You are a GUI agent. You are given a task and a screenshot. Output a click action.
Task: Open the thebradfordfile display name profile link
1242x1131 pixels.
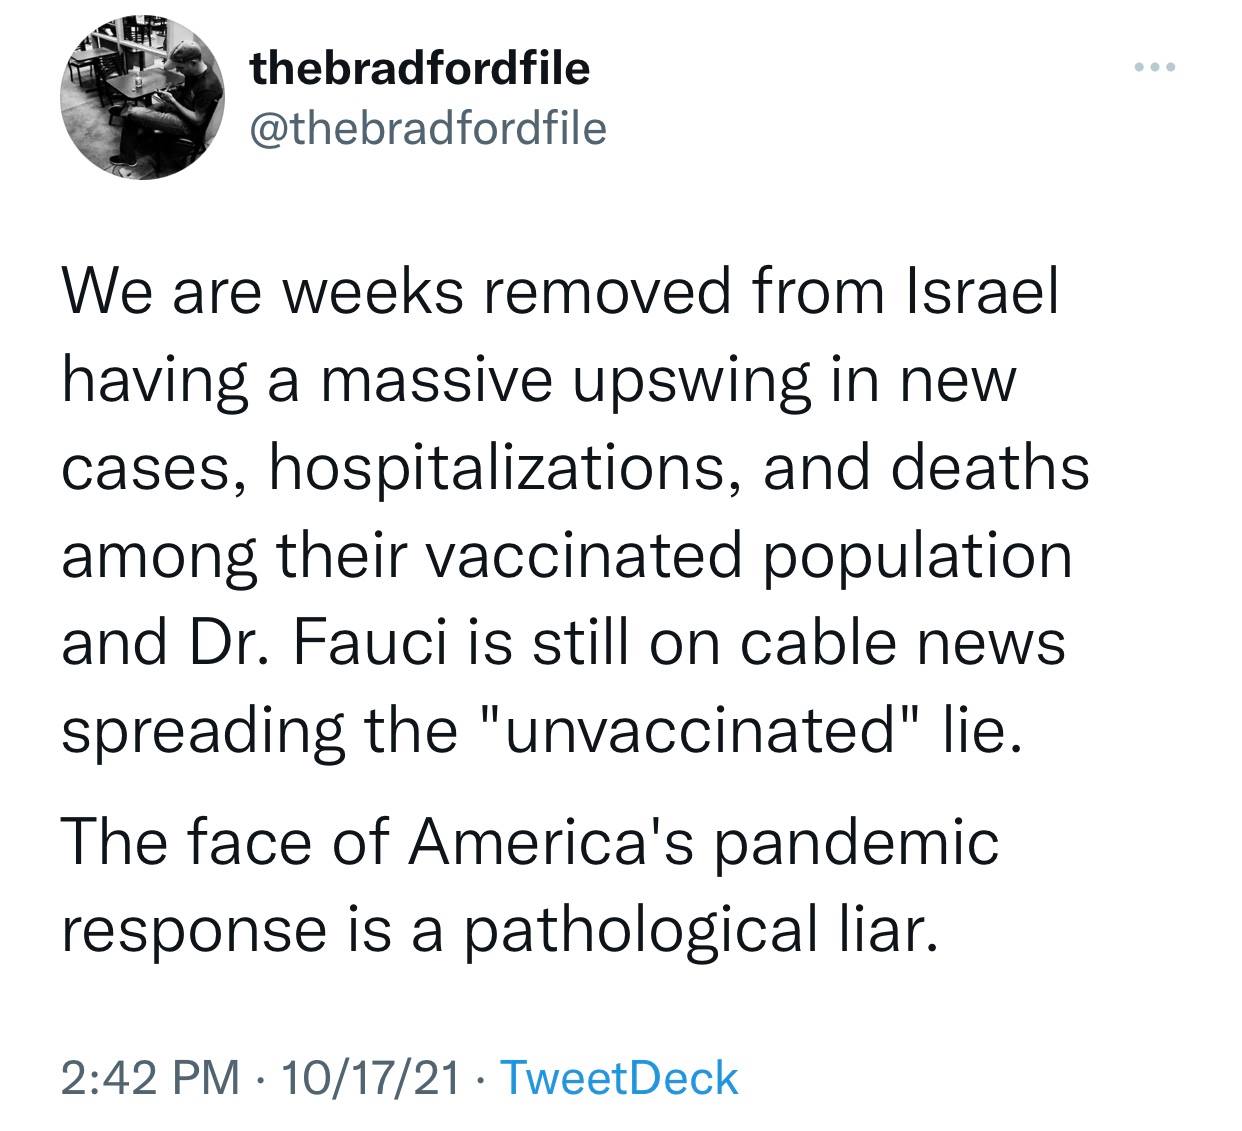(x=420, y=69)
